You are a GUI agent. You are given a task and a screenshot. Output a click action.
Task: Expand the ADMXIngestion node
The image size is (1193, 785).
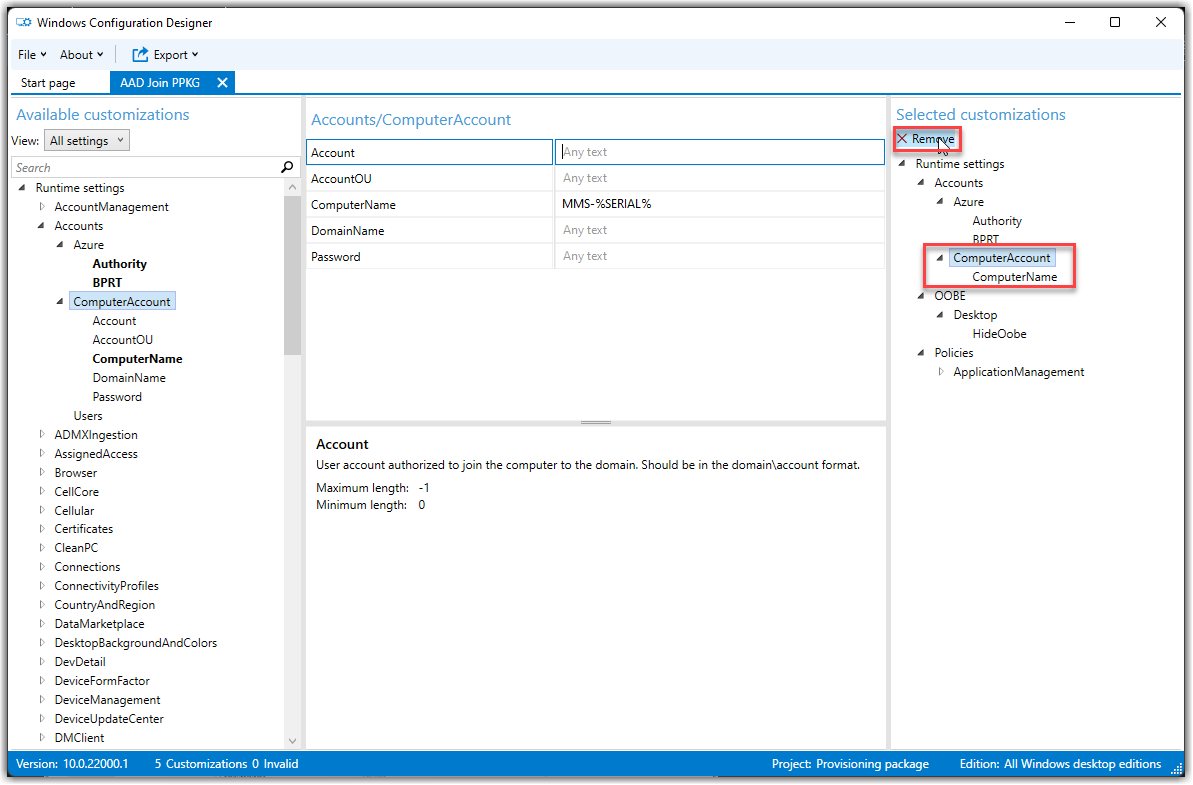point(42,434)
